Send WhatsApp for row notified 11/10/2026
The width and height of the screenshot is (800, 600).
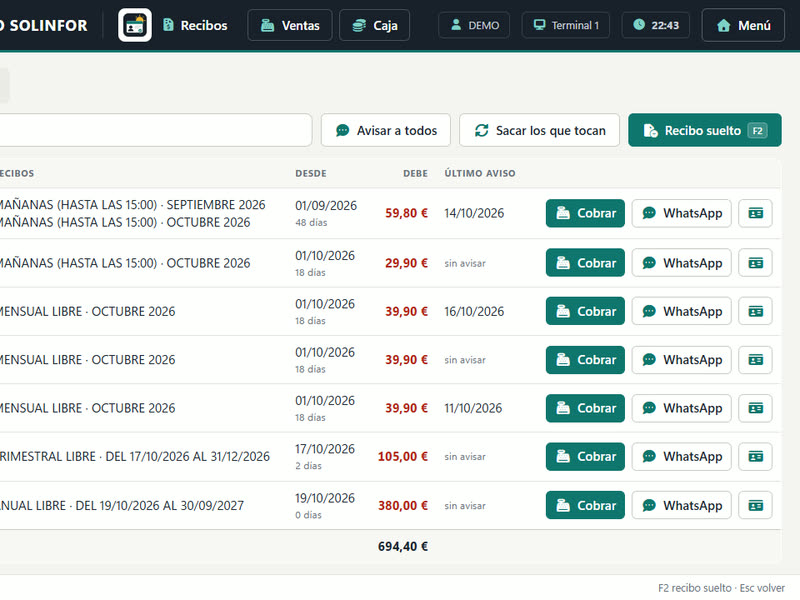[682, 408]
